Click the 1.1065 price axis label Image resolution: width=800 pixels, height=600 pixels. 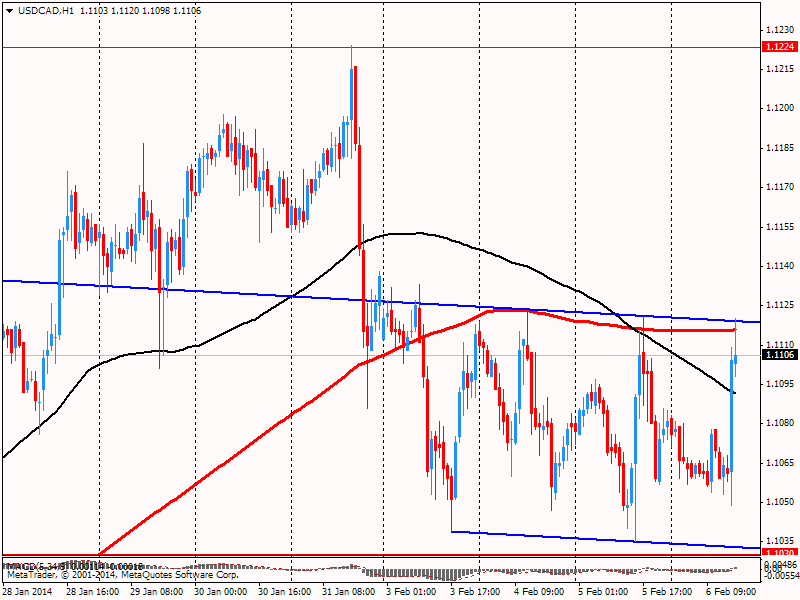(780, 463)
